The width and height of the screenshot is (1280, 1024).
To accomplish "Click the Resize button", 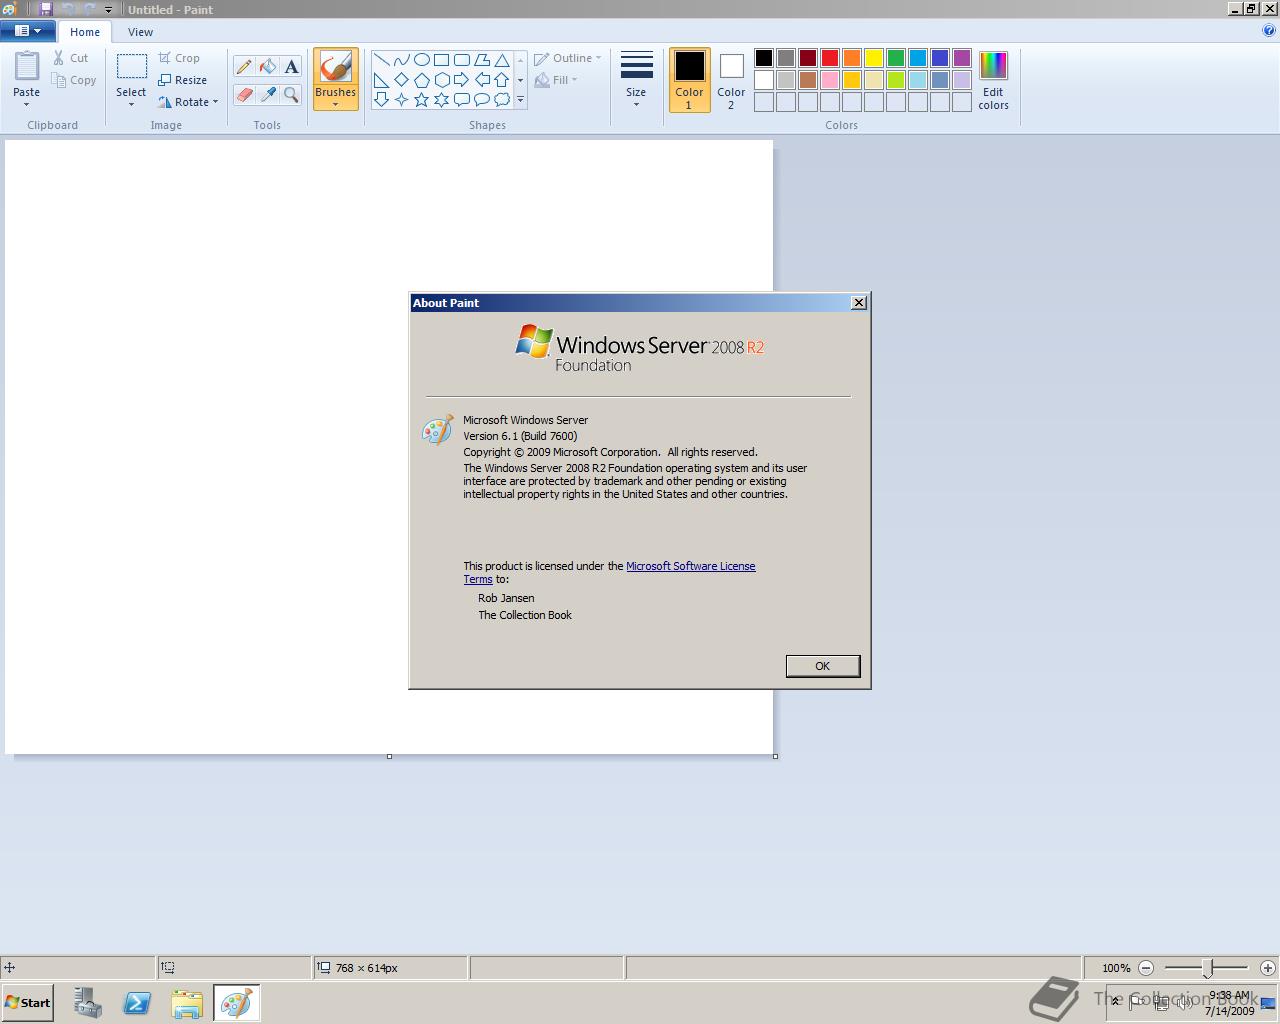I will (x=183, y=80).
